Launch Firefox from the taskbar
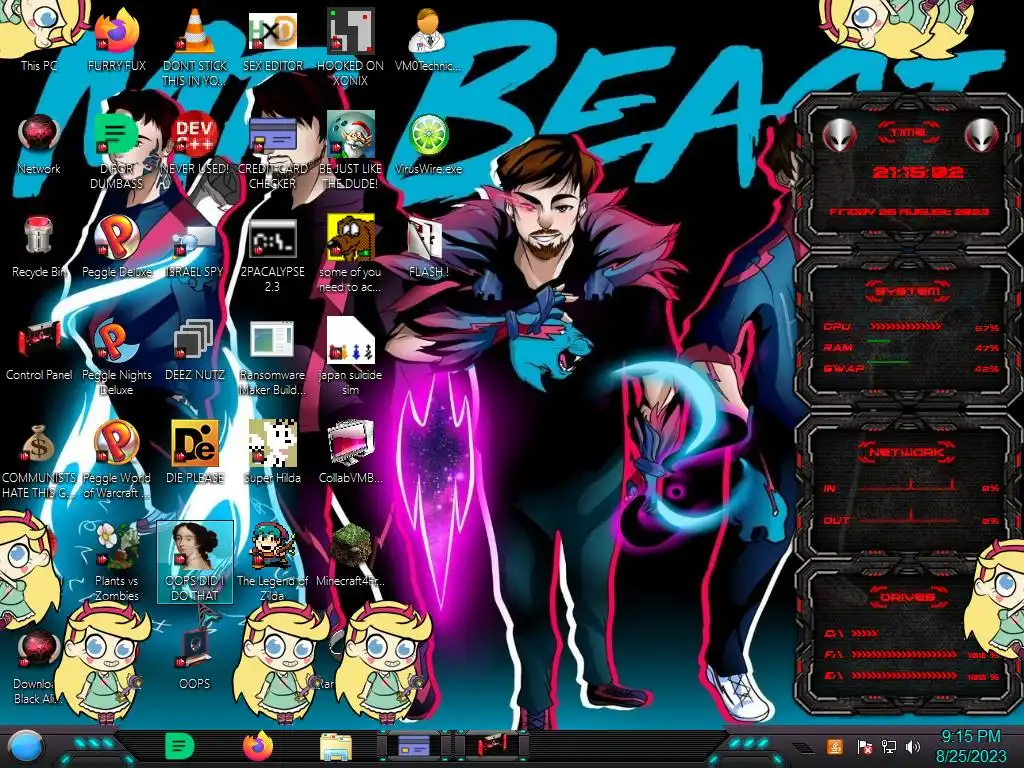The width and height of the screenshot is (1024, 768). pyautogui.click(x=258, y=746)
